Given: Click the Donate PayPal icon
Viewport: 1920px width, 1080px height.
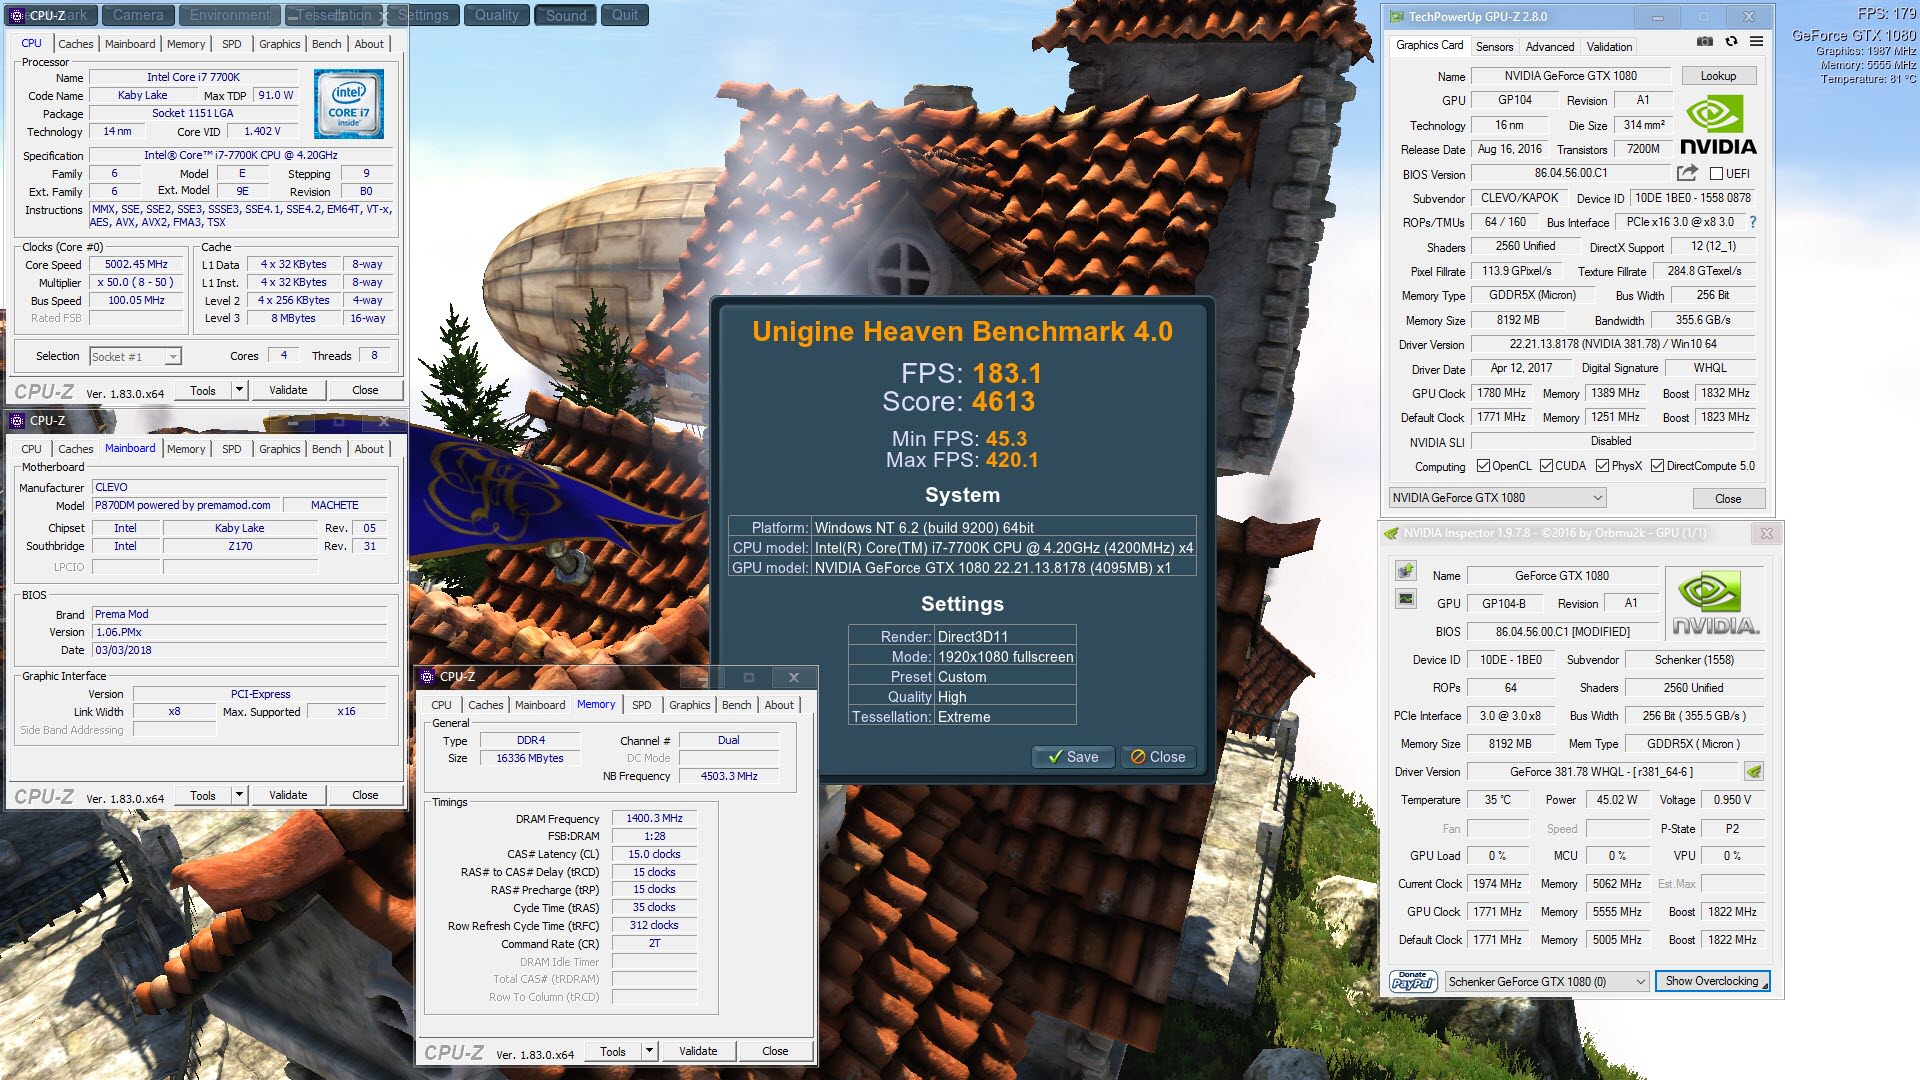Looking at the screenshot, I should tap(1413, 981).
